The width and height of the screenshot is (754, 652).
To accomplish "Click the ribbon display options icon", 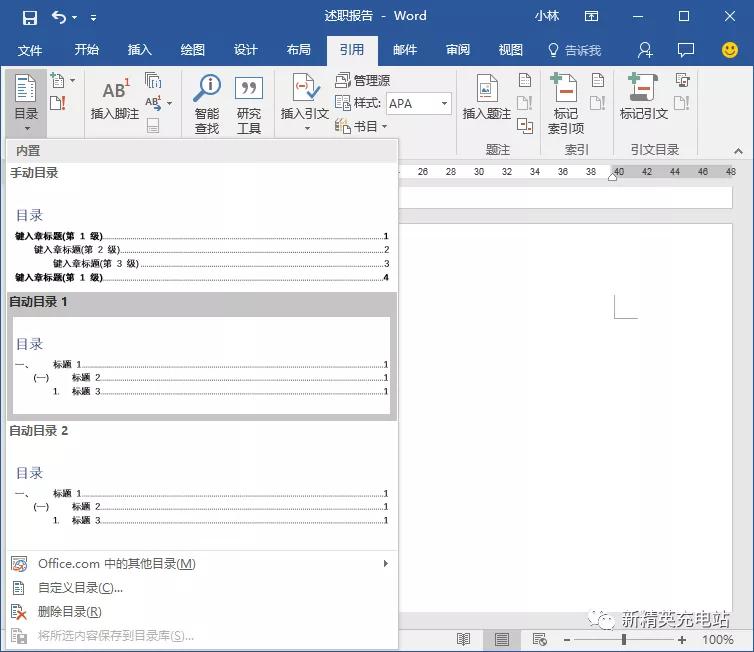I will [591, 16].
